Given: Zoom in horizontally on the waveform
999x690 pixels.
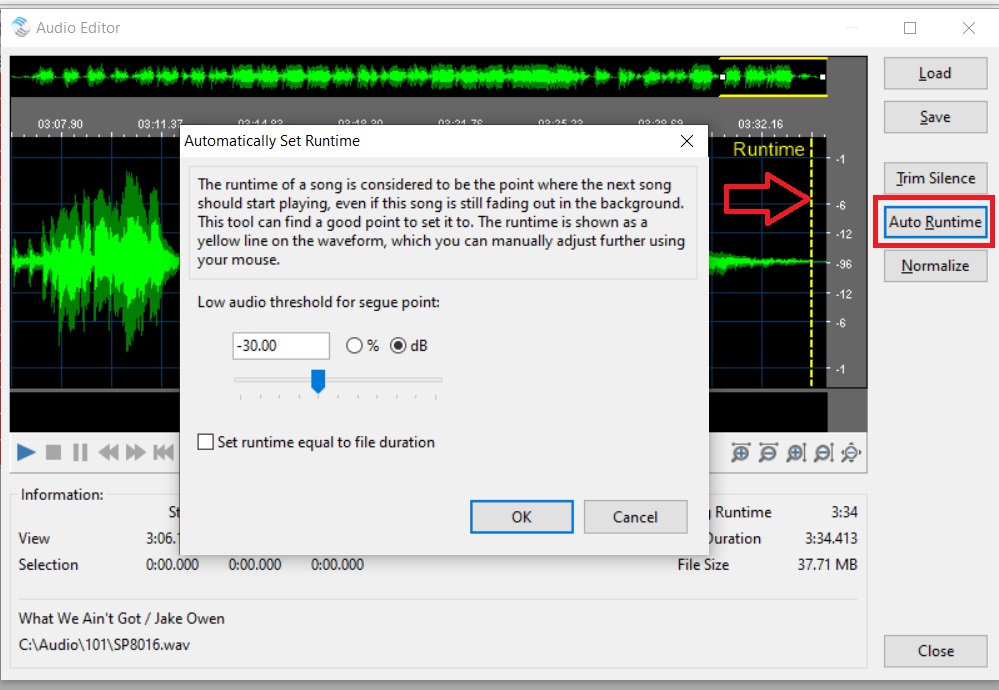Looking at the screenshot, I should [x=740, y=453].
